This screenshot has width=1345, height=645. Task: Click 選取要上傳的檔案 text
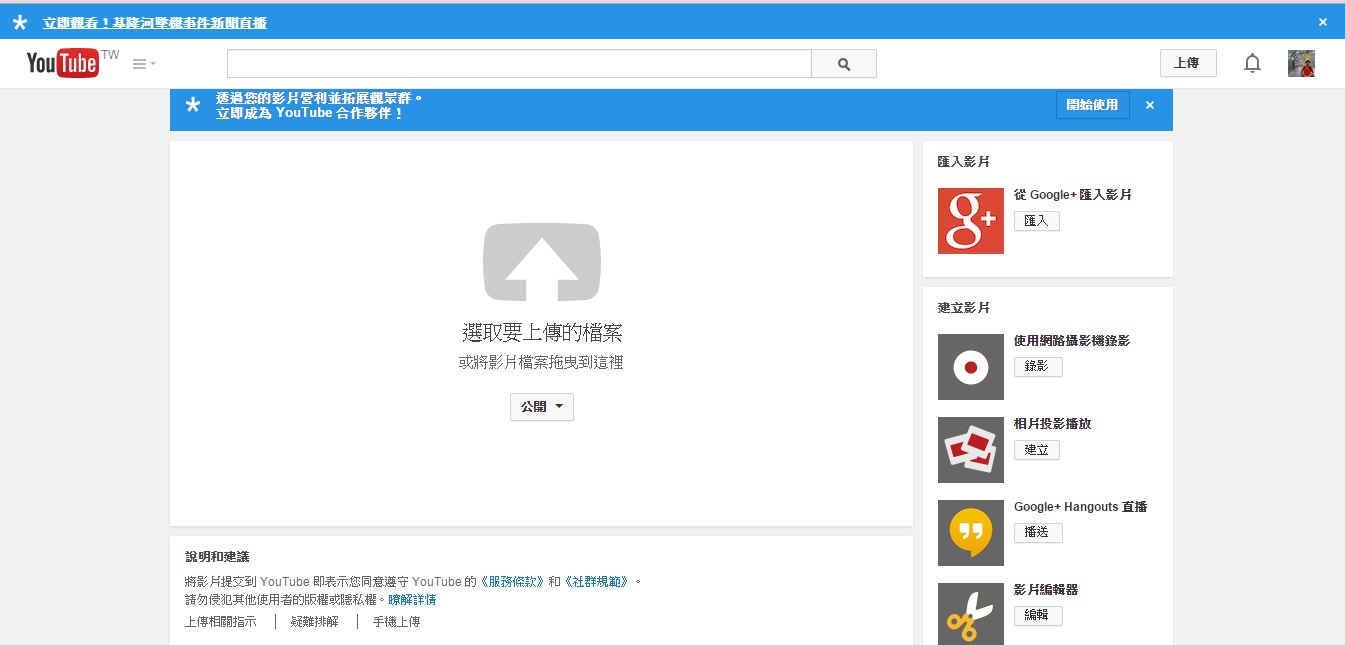pos(542,333)
